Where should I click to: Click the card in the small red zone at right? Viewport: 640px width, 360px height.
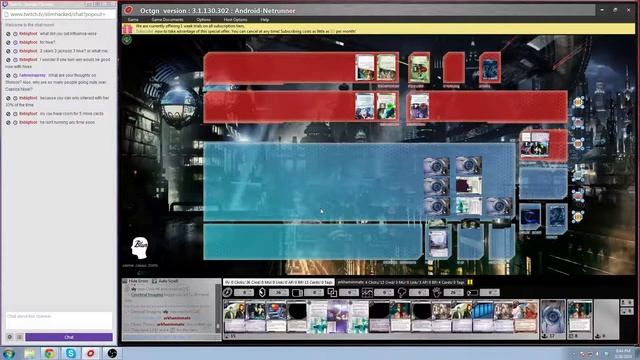click(x=535, y=144)
